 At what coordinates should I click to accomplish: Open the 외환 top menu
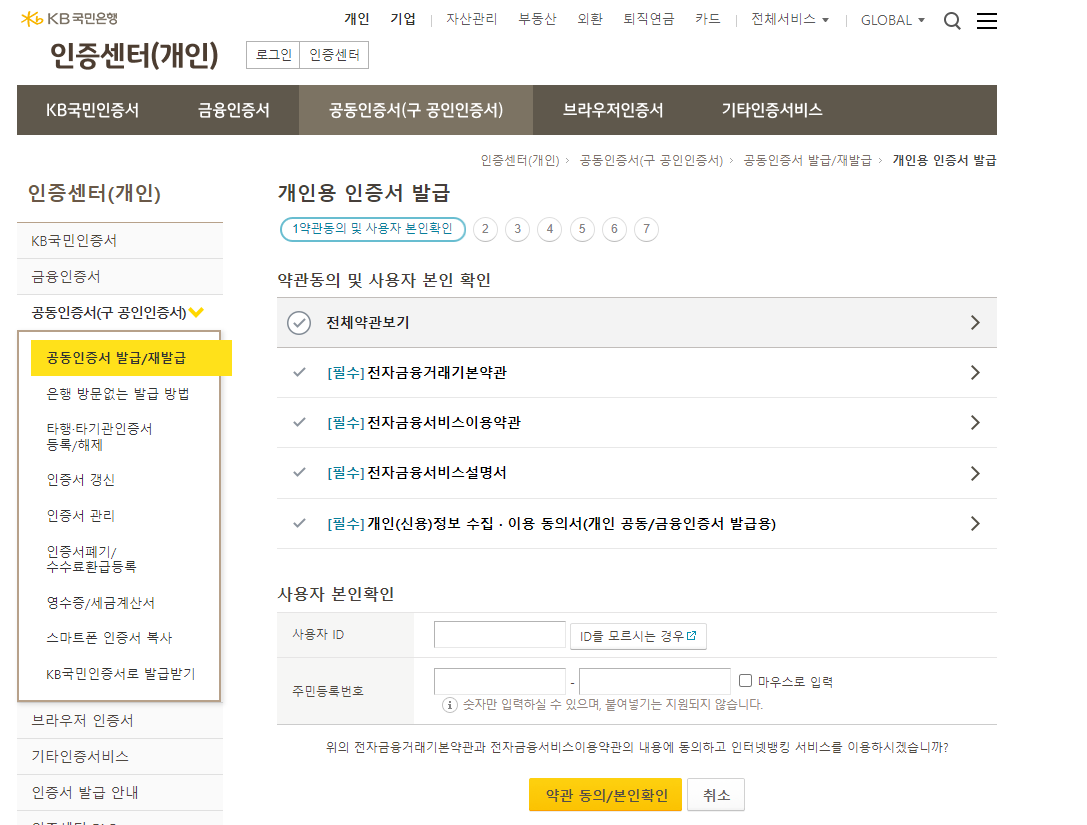[590, 19]
